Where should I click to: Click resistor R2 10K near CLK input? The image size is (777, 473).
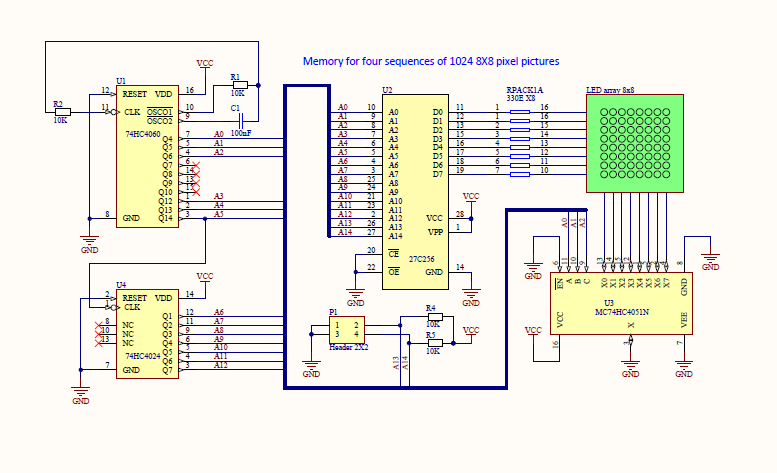click(x=63, y=112)
